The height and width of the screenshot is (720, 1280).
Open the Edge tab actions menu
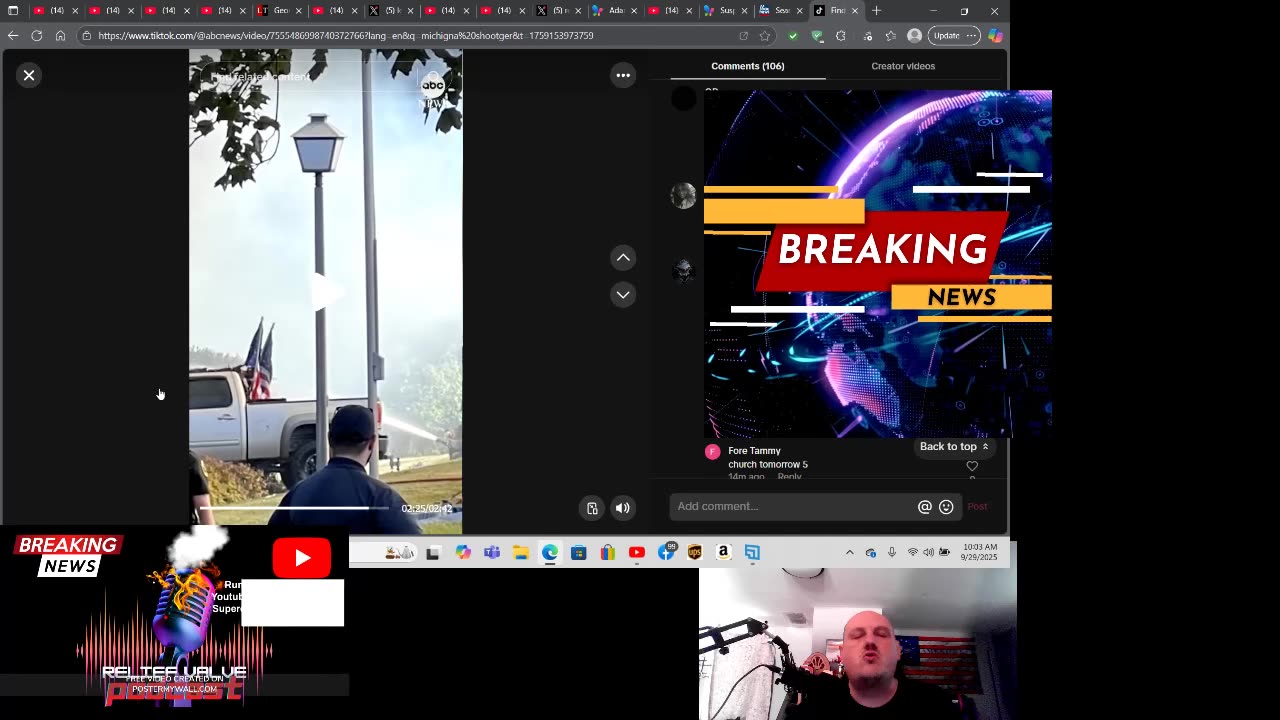[13, 11]
